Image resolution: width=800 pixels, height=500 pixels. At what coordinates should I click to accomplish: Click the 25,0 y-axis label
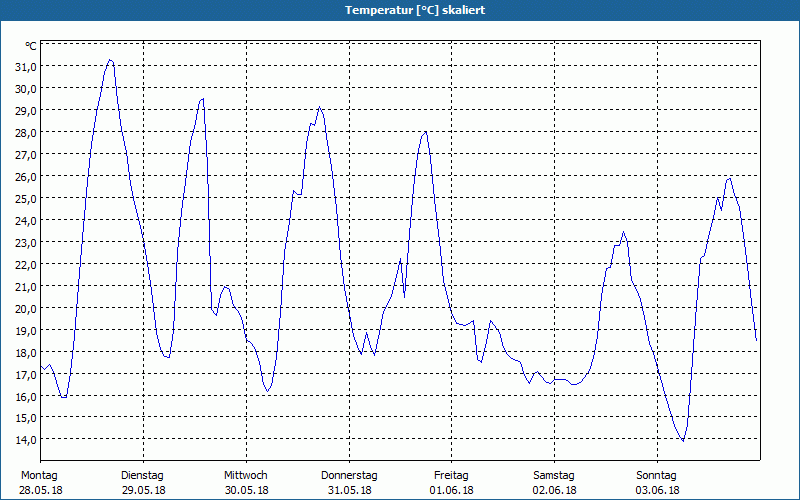click(25, 198)
